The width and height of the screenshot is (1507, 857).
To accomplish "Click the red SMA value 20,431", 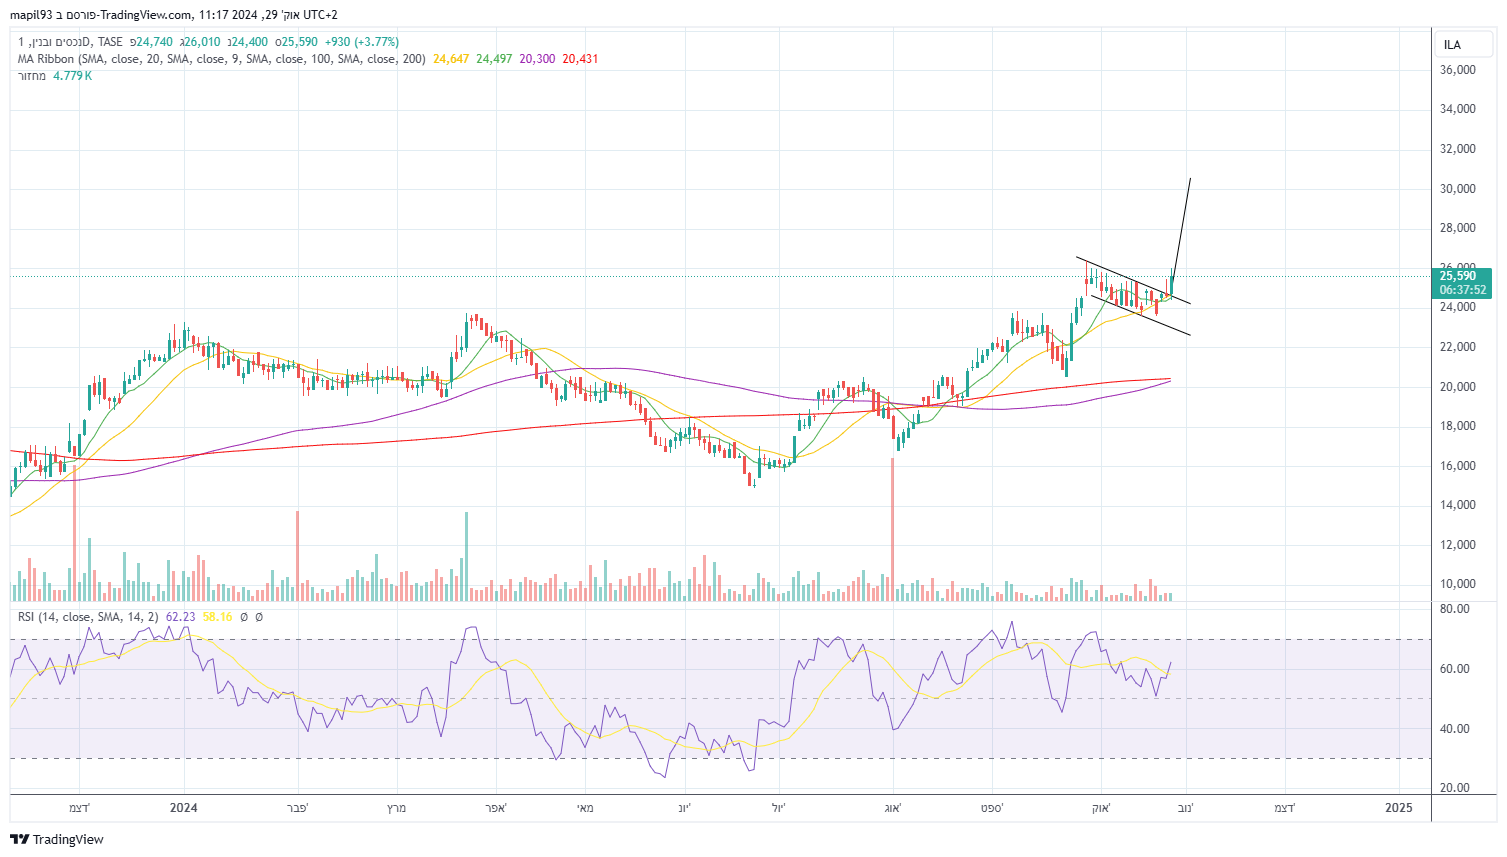I will [x=580, y=59].
